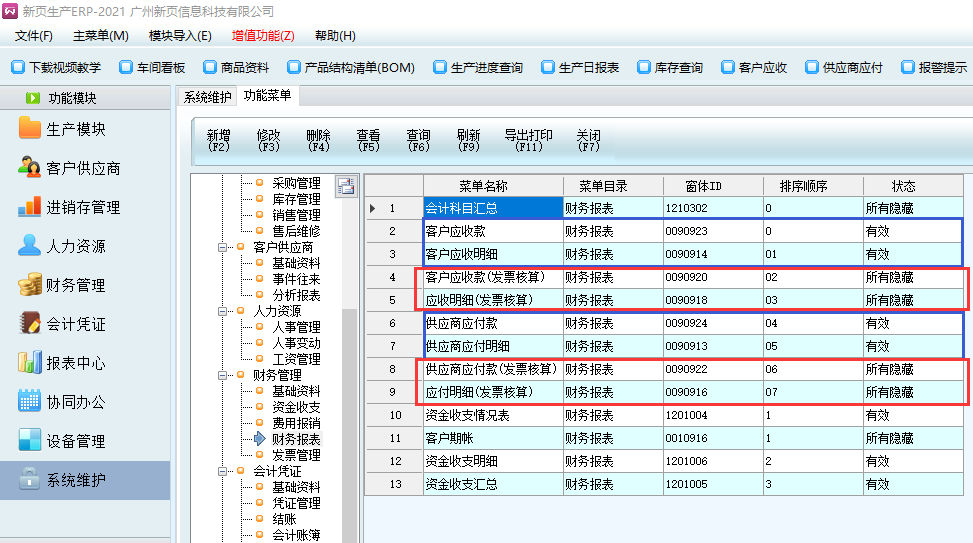Open the 生产模块 folder icon
973x543 pixels.
click(29, 128)
